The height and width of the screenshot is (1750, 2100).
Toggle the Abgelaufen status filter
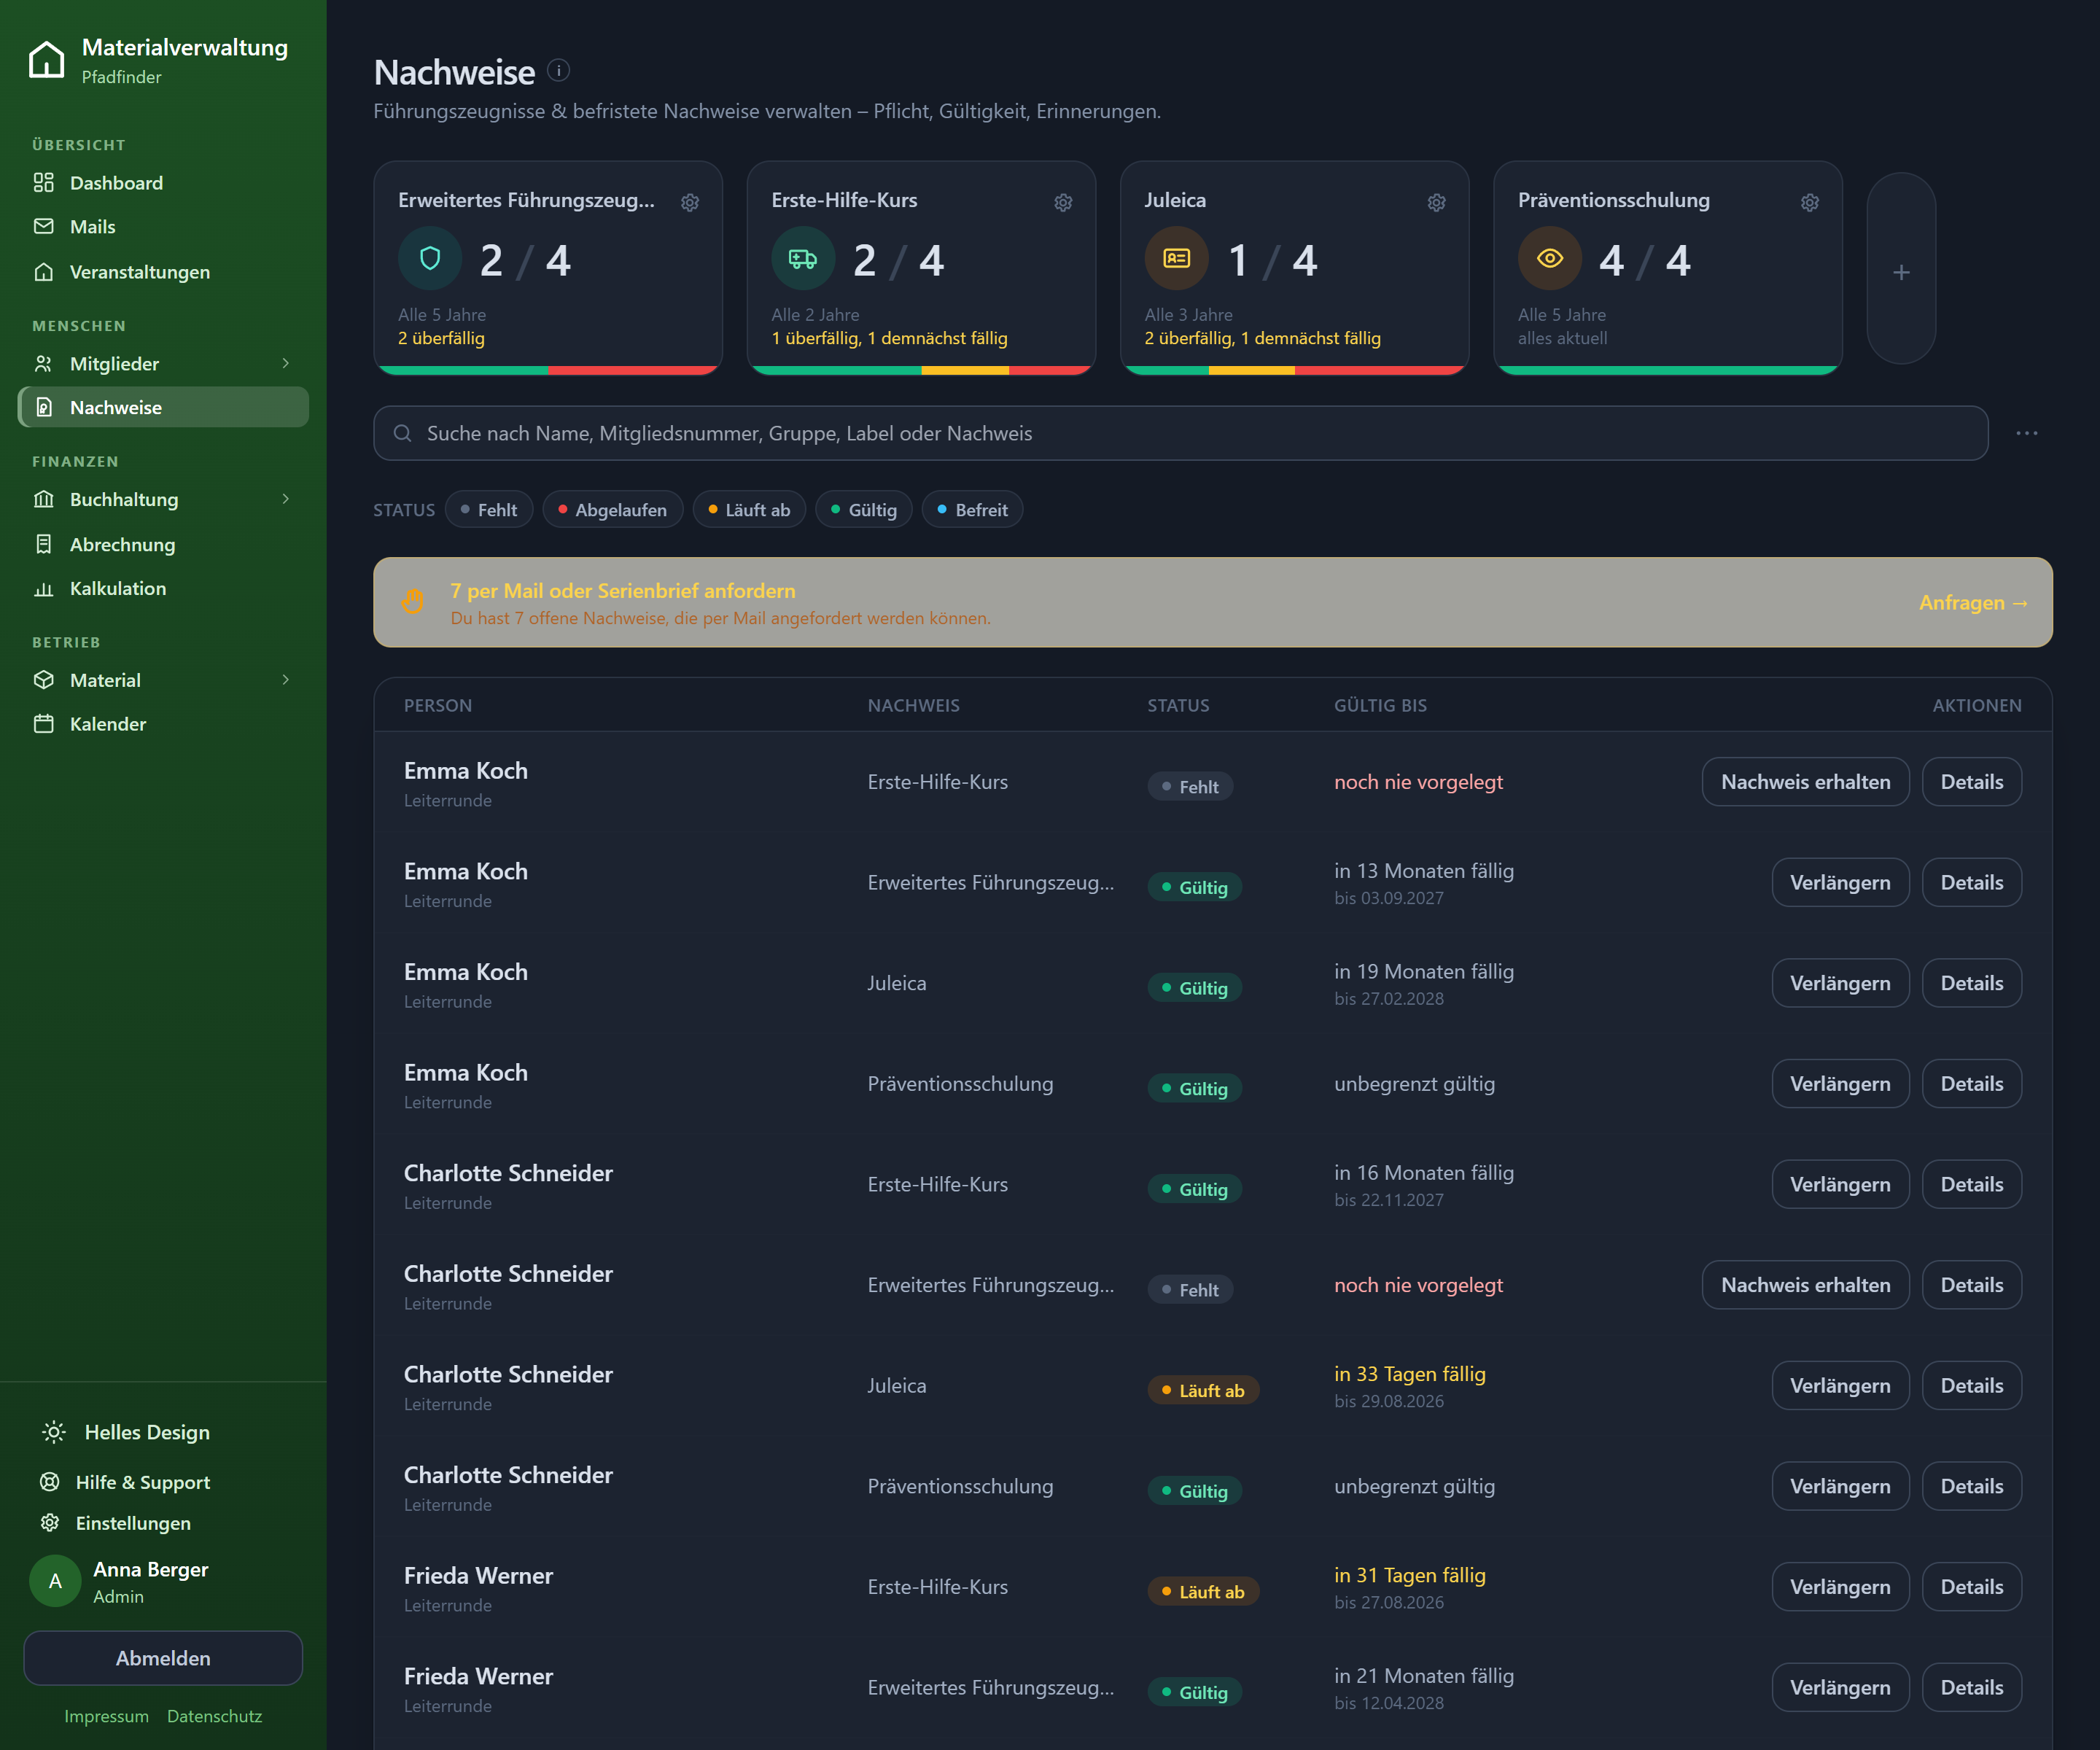tap(612, 510)
